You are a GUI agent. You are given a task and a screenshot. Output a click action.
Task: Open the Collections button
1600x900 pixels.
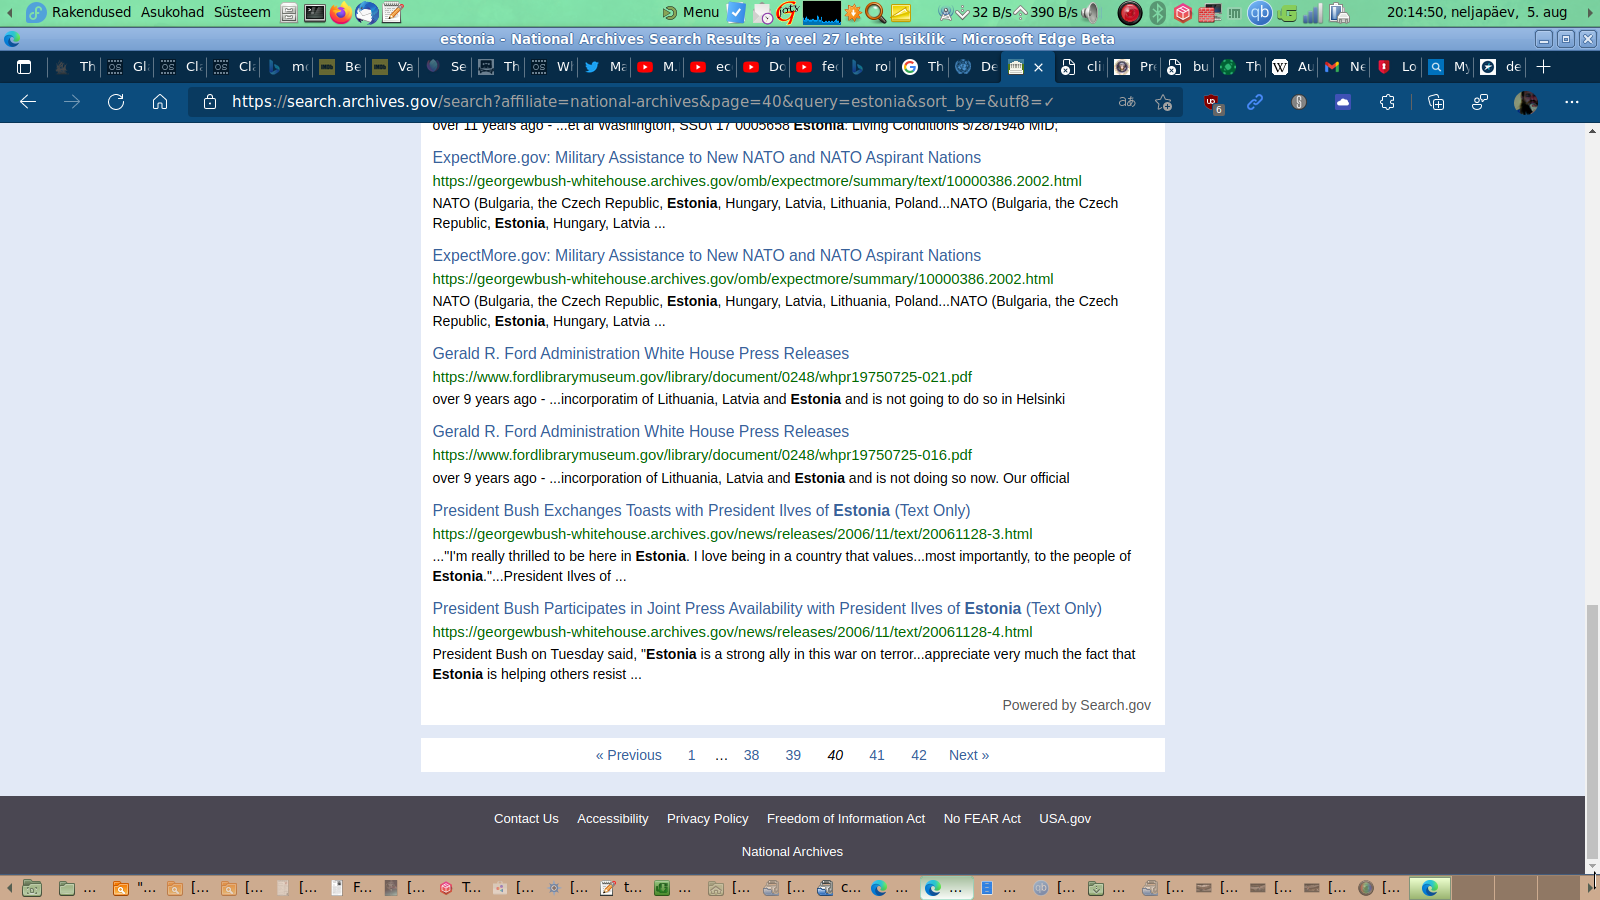tap(1436, 101)
